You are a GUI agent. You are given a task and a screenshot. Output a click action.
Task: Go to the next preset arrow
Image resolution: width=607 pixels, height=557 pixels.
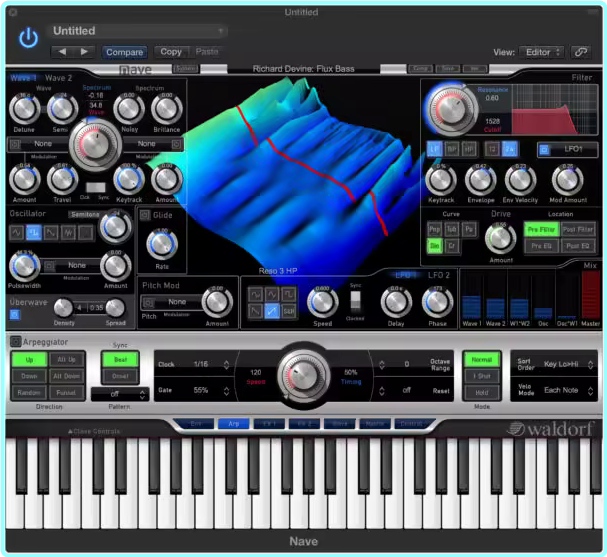pos(84,52)
